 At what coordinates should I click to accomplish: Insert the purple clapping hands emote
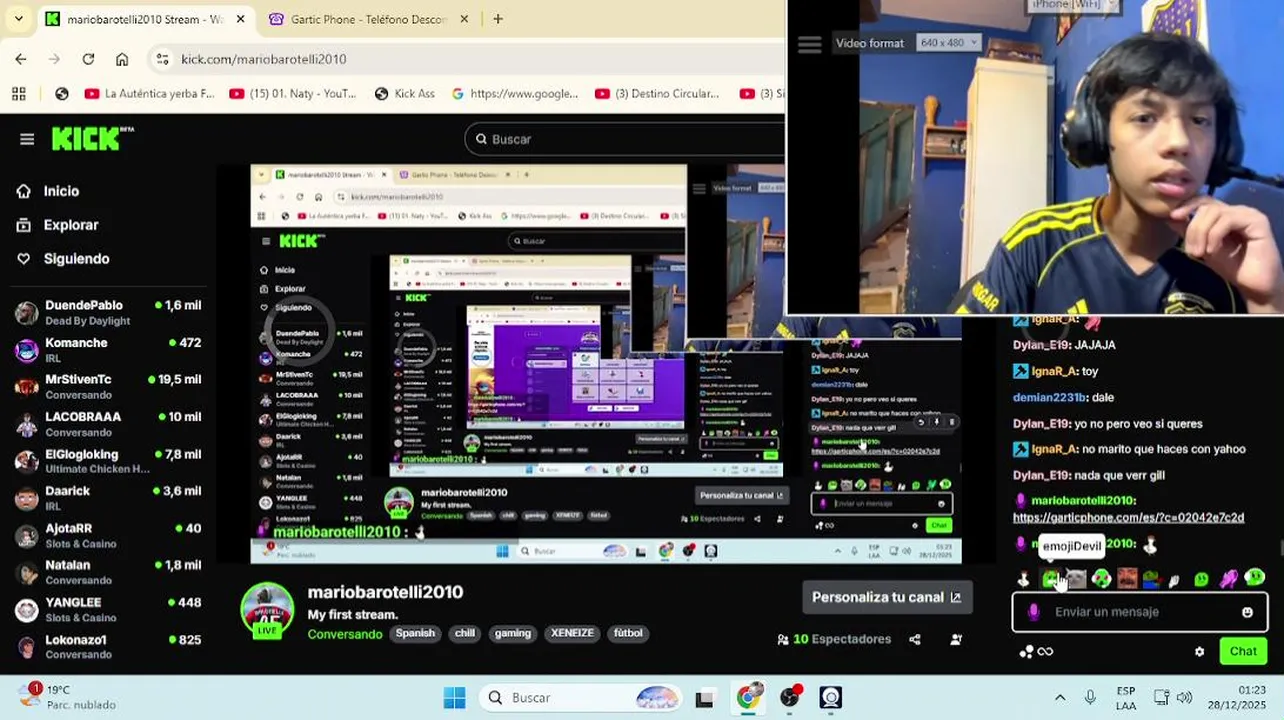coord(1229,579)
